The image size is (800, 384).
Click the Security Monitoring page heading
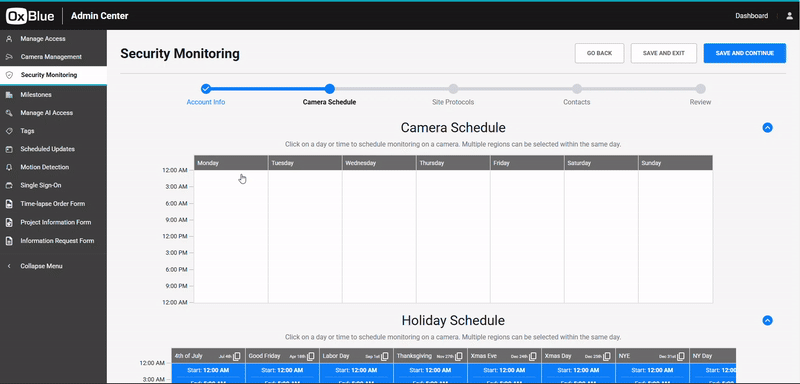pos(180,54)
